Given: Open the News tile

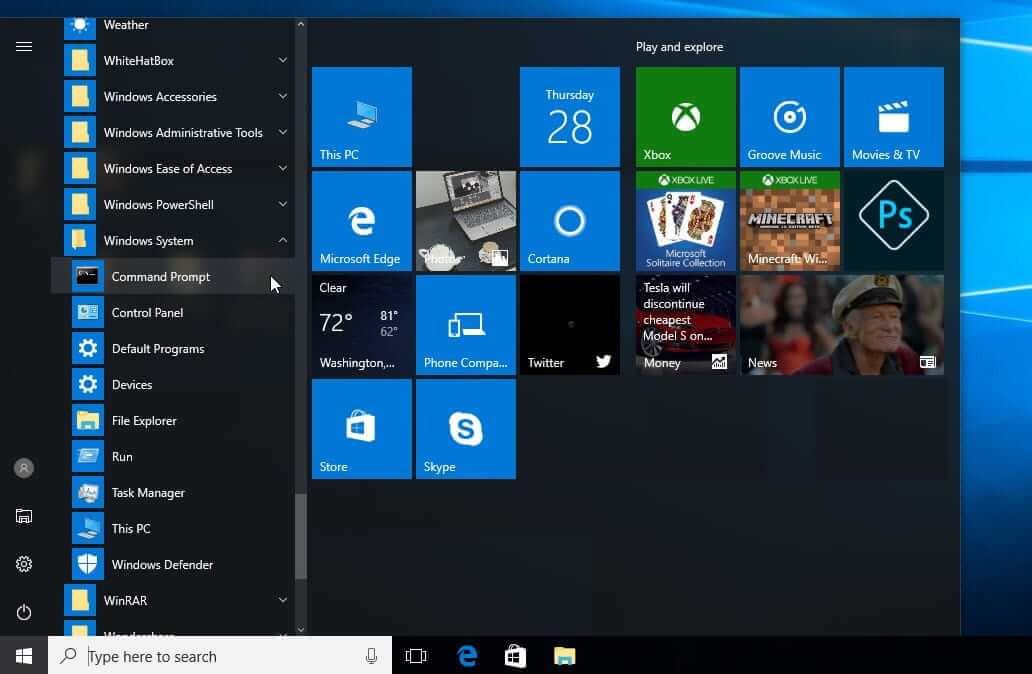Looking at the screenshot, I should [x=842, y=324].
